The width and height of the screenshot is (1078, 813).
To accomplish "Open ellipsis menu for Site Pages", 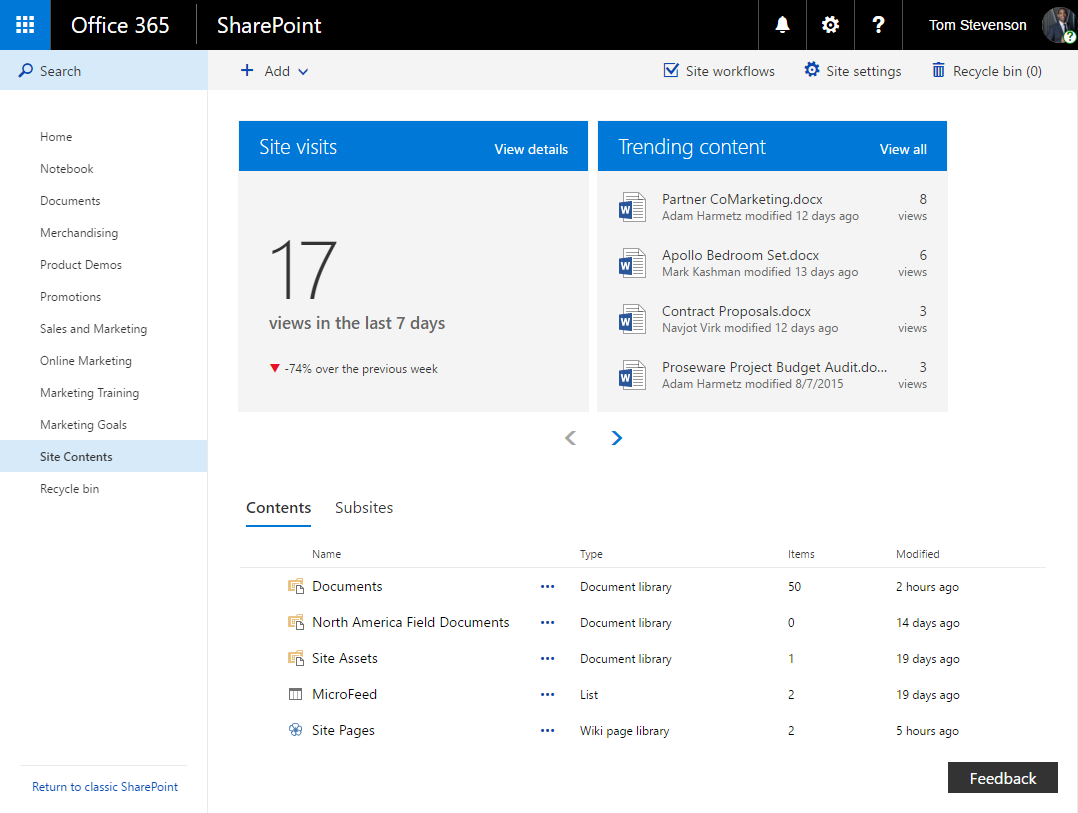I will pos(547,730).
